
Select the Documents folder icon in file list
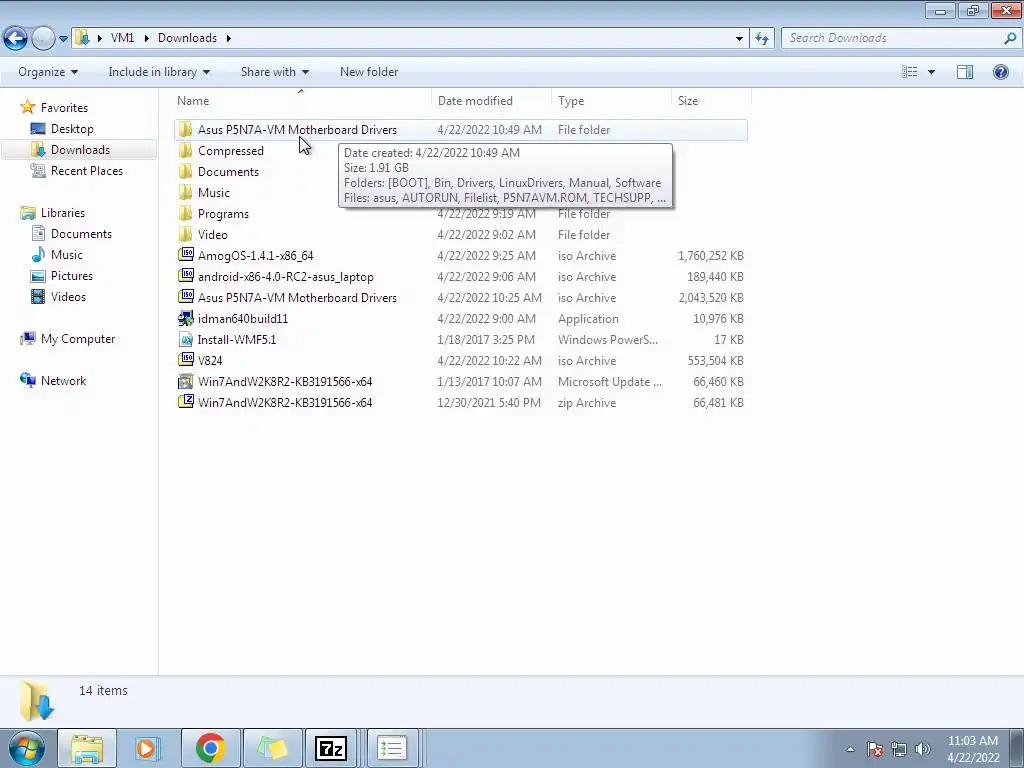185,172
